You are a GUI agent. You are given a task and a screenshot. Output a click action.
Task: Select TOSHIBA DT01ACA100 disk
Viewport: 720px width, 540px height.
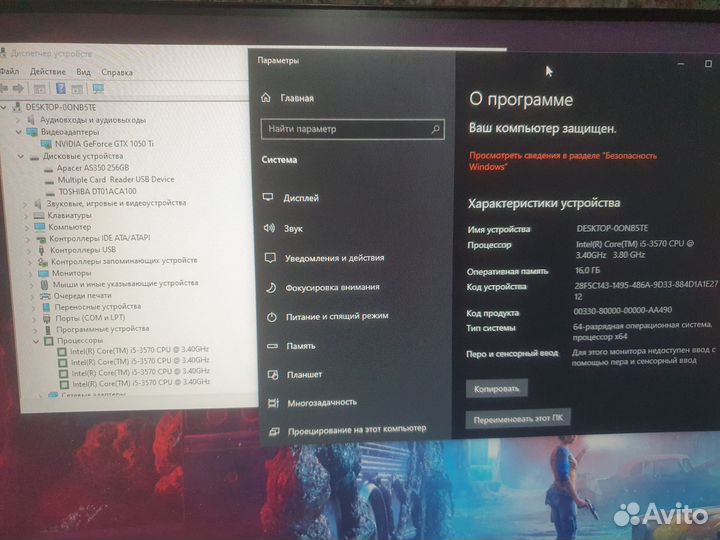[97, 191]
